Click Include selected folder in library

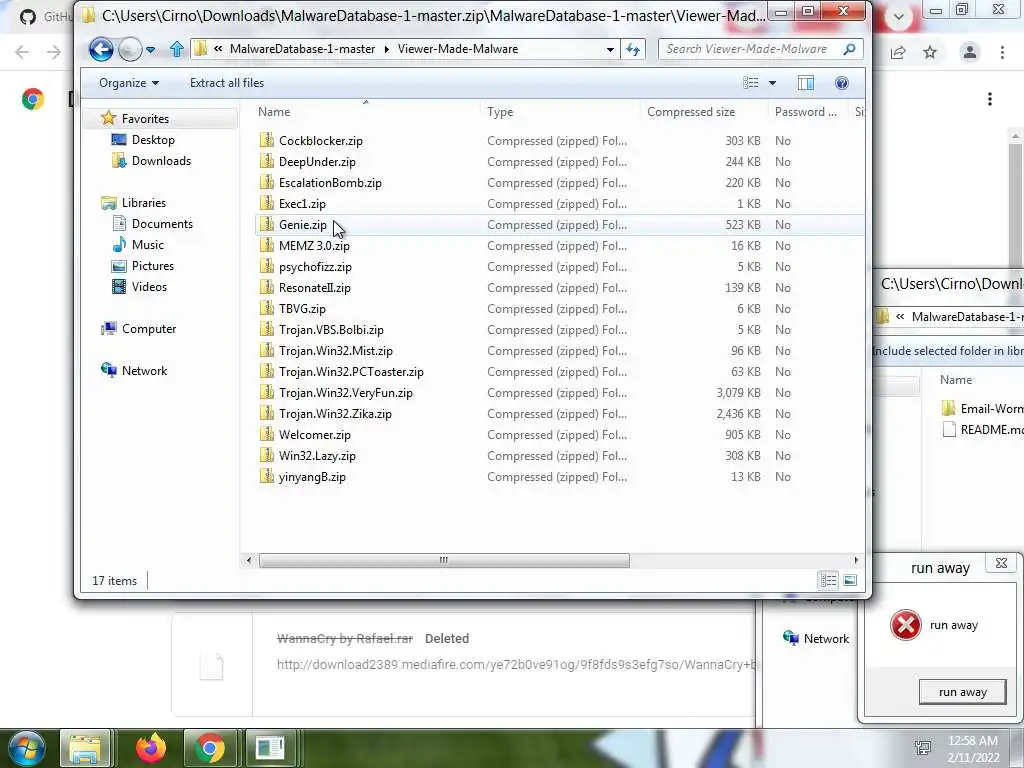948,351
